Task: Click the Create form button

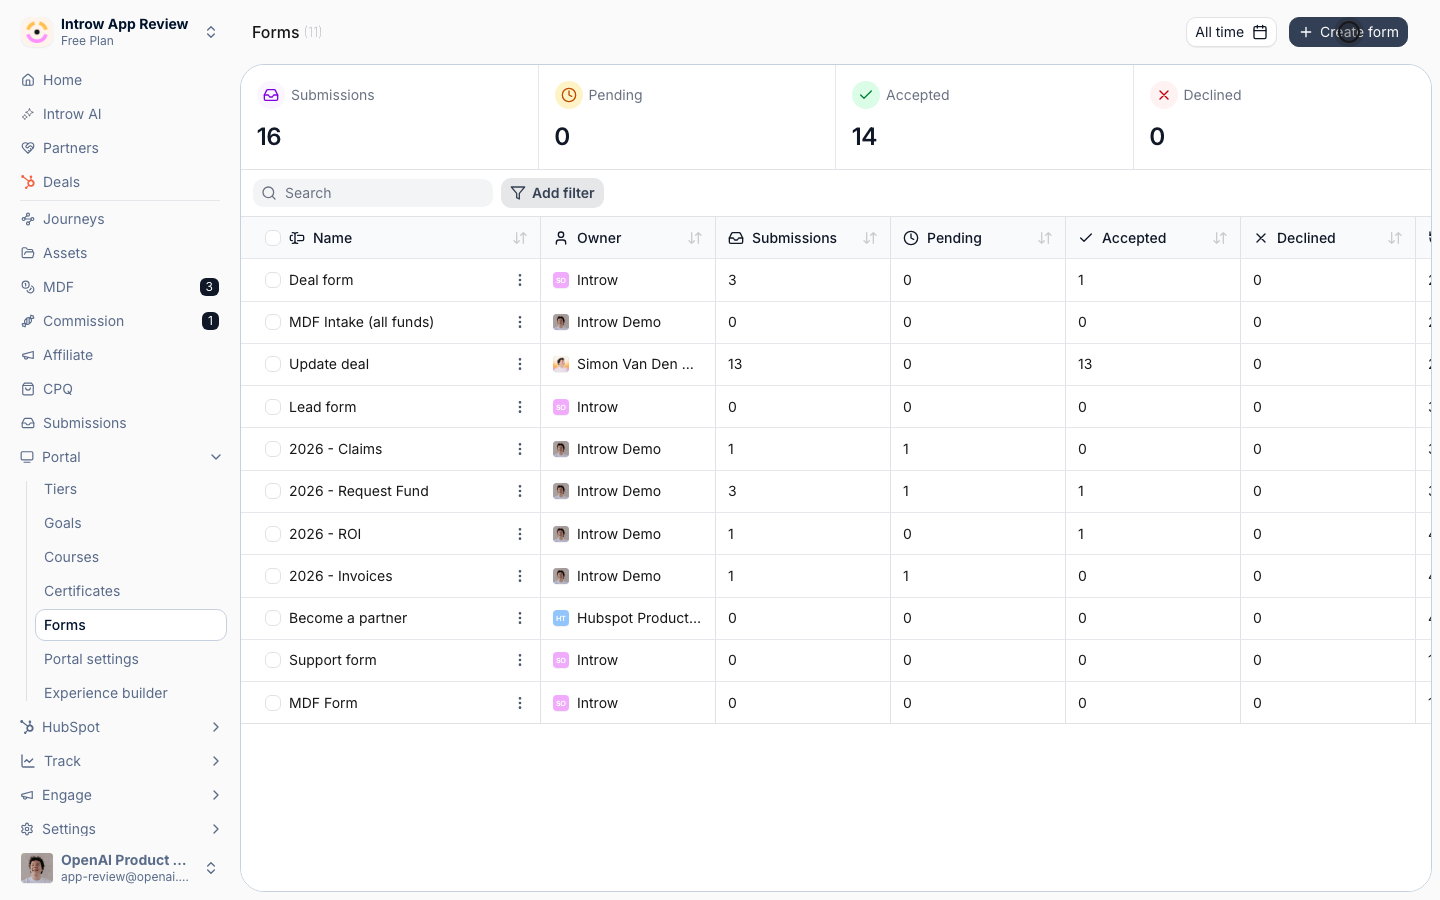Action: point(1348,32)
